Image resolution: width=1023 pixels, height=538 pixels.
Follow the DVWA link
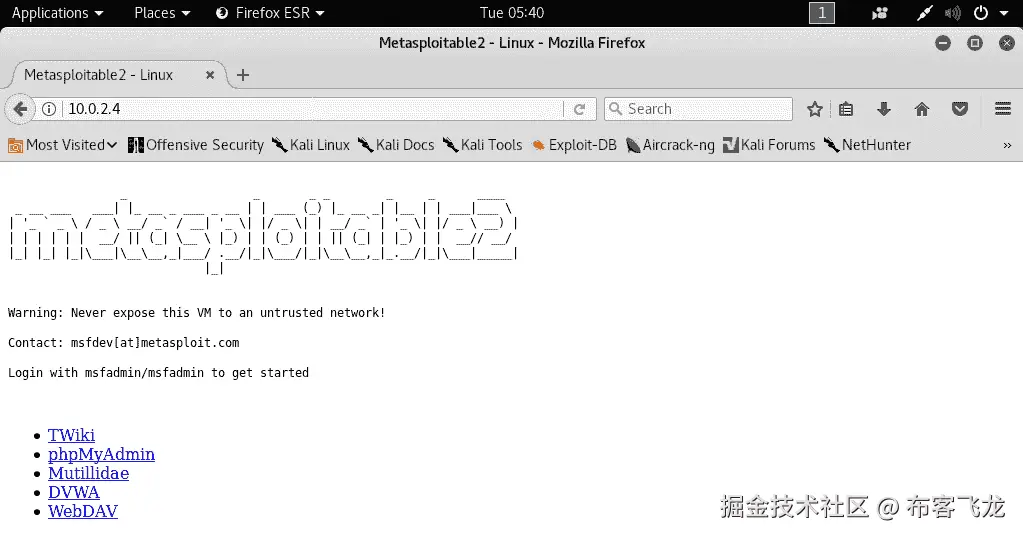tap(74, 492)
